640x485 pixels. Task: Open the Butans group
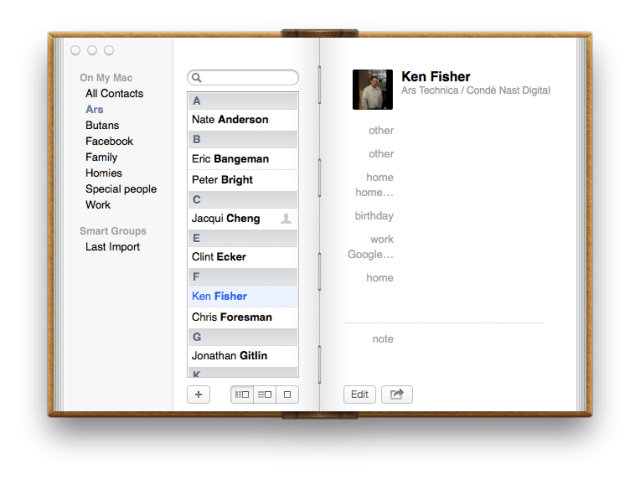[102, 125]
